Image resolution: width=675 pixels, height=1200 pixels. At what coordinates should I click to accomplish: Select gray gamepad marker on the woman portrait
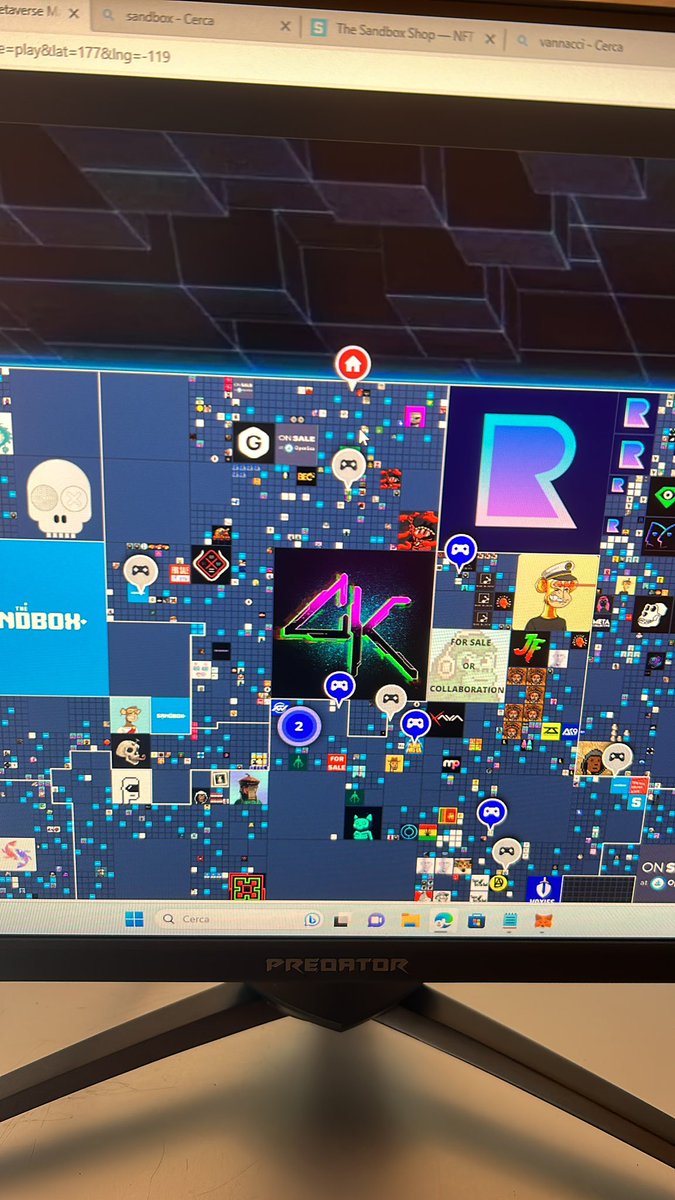(617, 757)
